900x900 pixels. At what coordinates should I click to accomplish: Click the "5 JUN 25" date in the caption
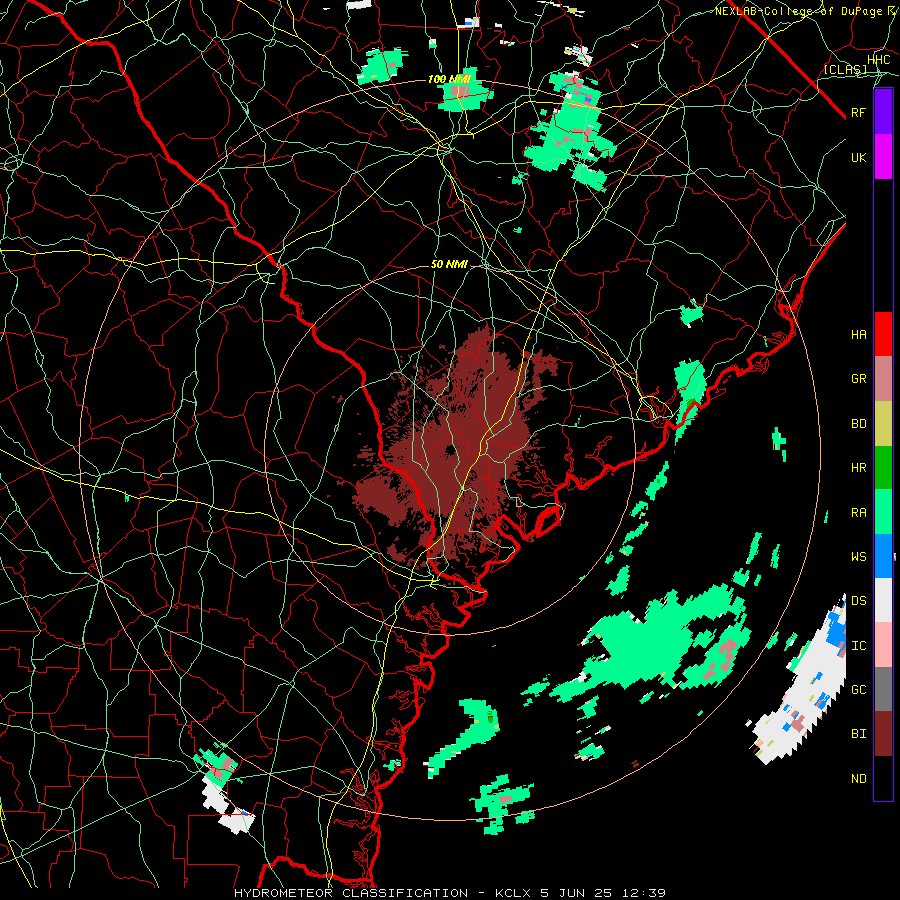tap(576, 893)
